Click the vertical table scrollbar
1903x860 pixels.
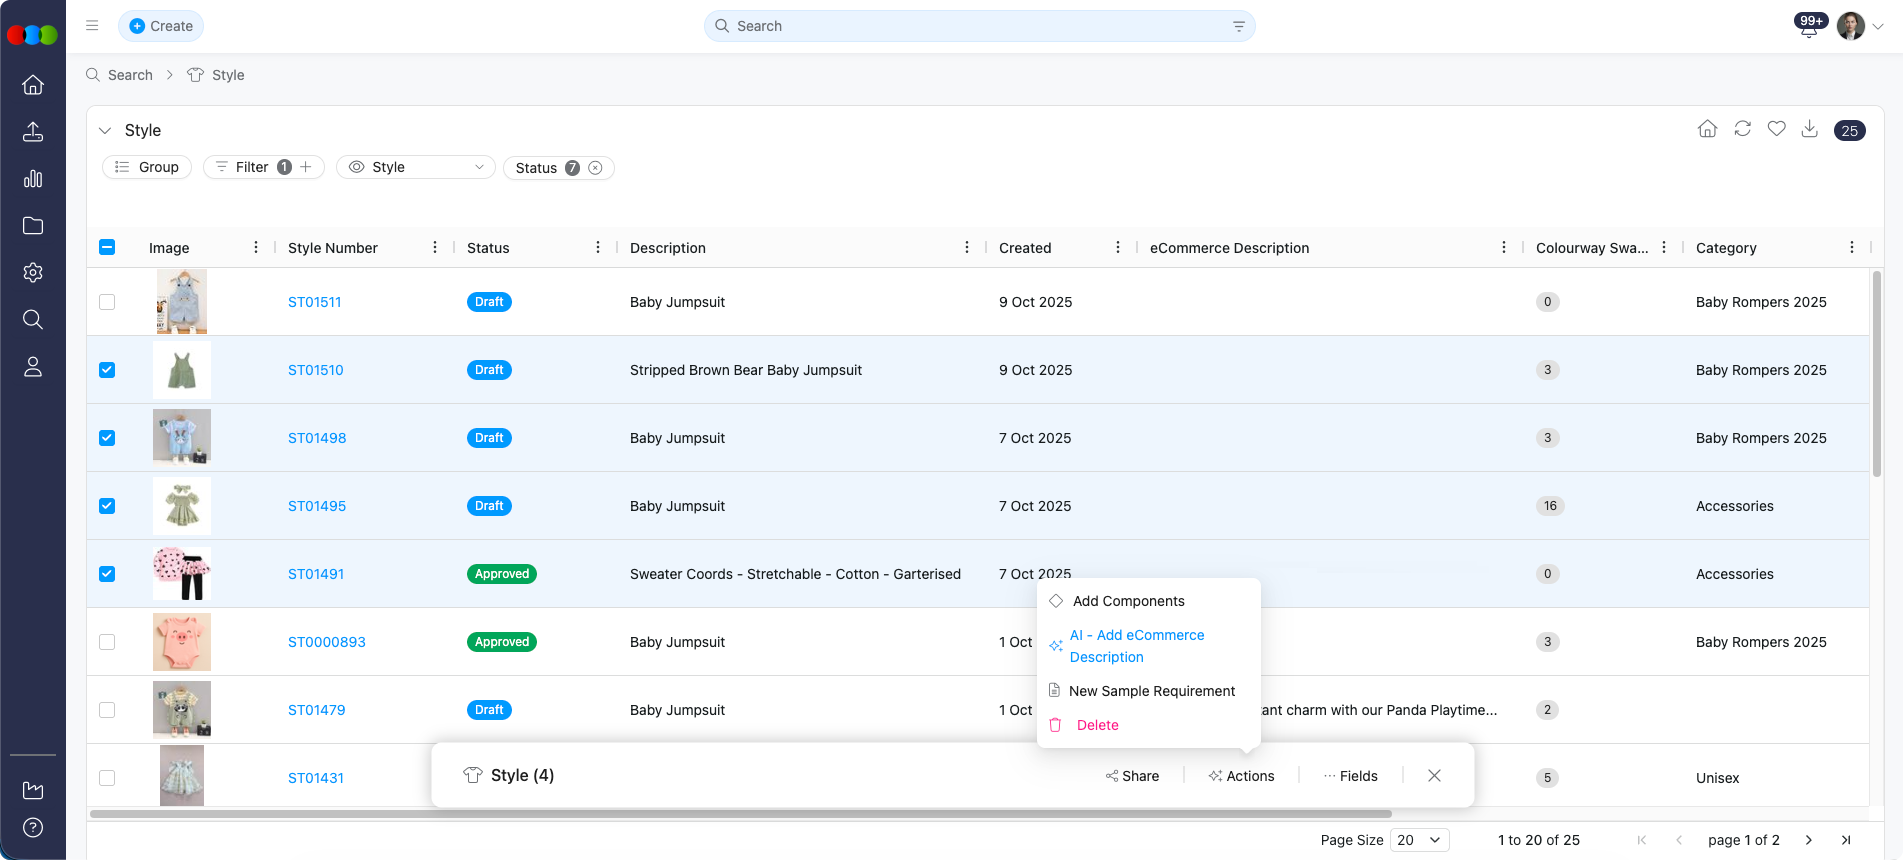pos(1877,372)
